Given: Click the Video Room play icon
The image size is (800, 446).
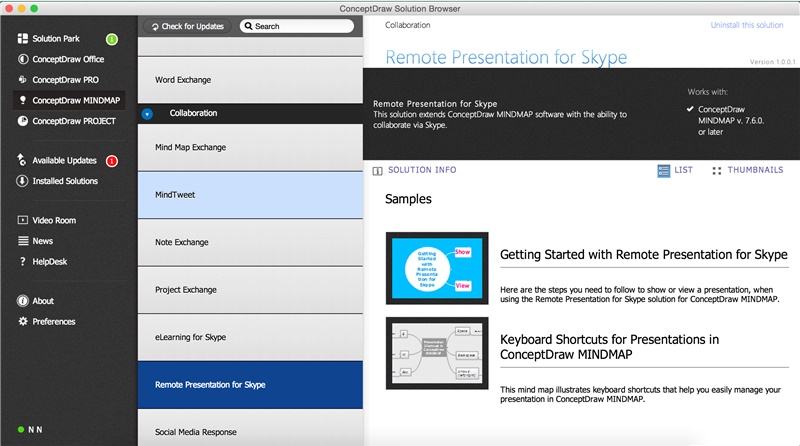Looking at the screenshot, I should [x=23, y=220].
